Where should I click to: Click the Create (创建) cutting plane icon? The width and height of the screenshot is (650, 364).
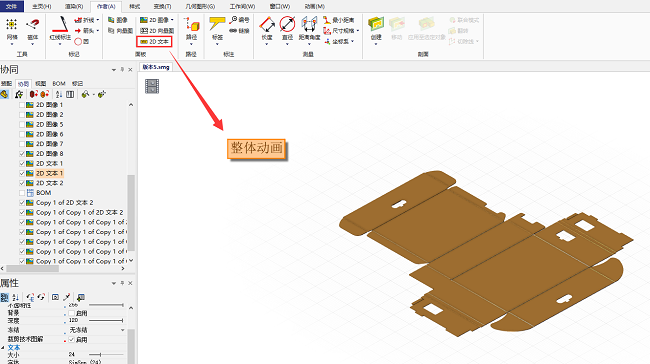click(376, 24)
